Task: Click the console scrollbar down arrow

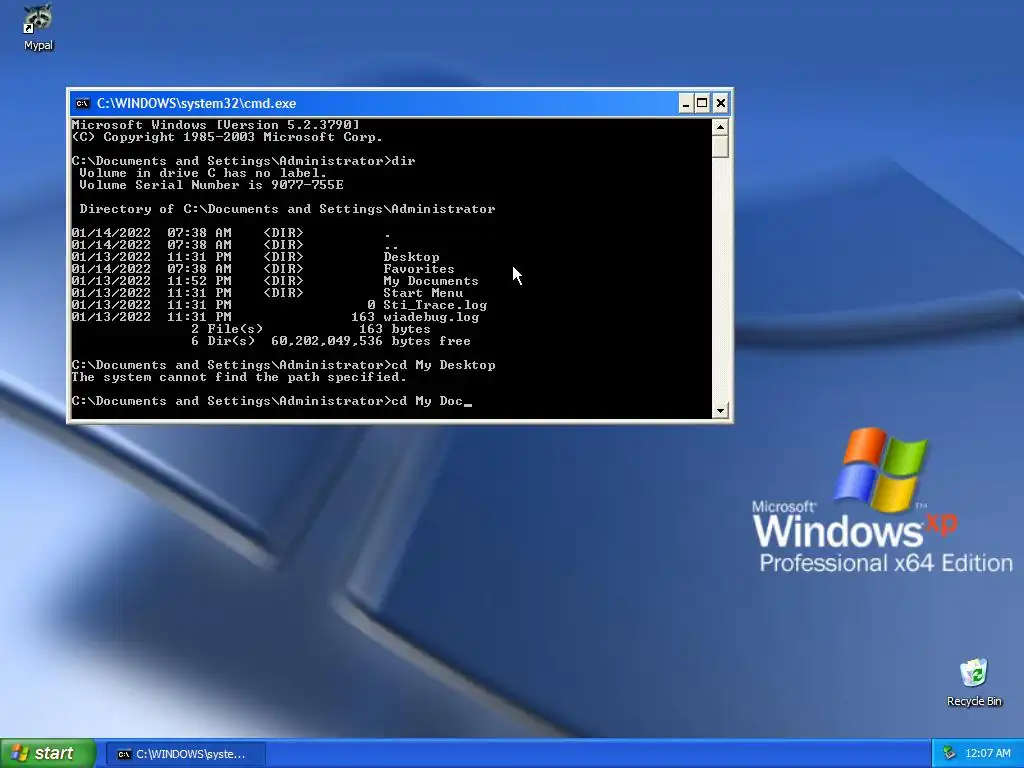Action: [720, 411]
